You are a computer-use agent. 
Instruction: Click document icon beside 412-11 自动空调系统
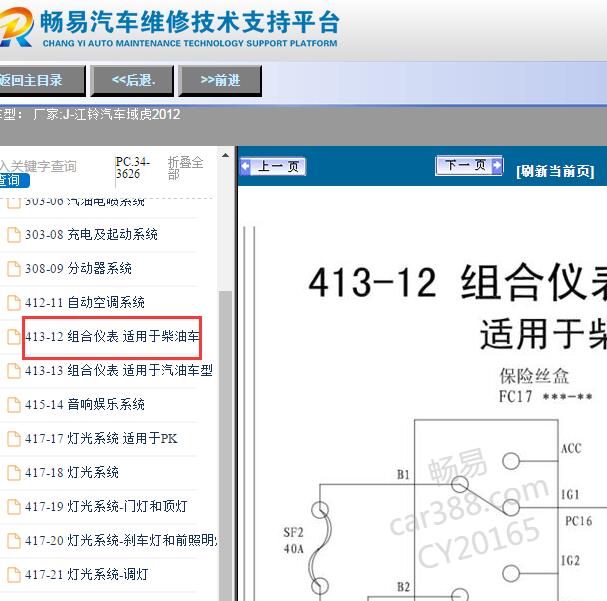pyautogui.click(x=14, y=303)
